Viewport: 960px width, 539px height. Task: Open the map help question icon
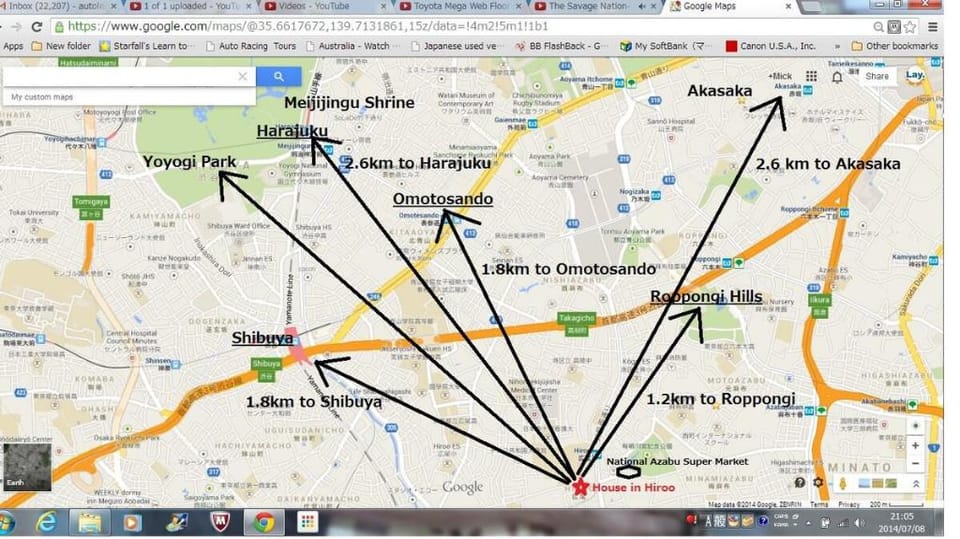tap(800, 483)
